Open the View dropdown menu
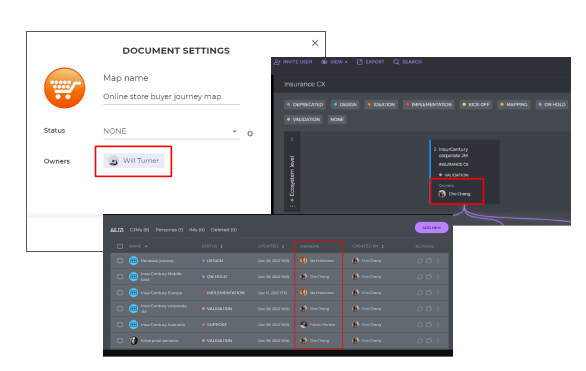 [x=334, y=62]
